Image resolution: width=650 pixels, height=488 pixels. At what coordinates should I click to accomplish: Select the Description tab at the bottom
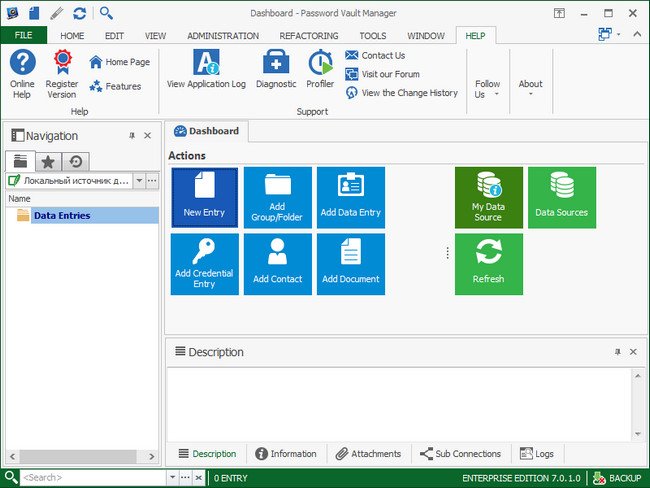coord(207,454)
